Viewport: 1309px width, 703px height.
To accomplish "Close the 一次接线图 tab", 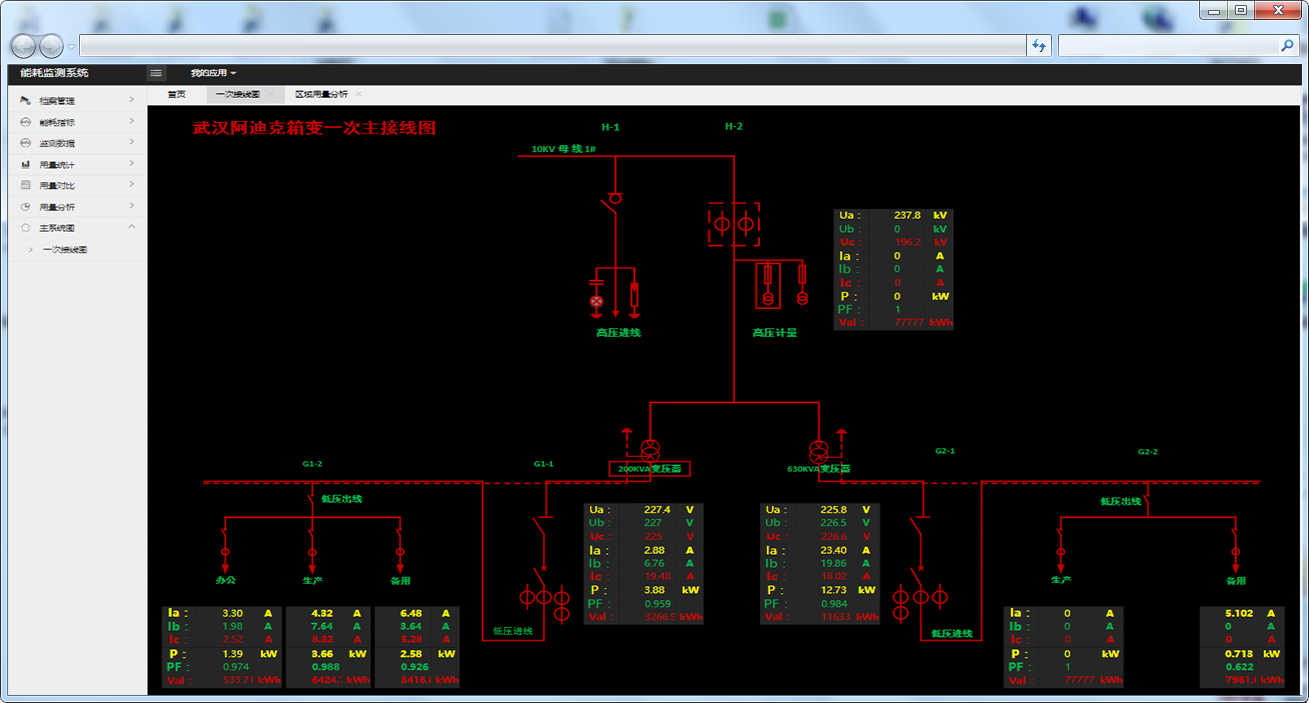I will point(270,94).
